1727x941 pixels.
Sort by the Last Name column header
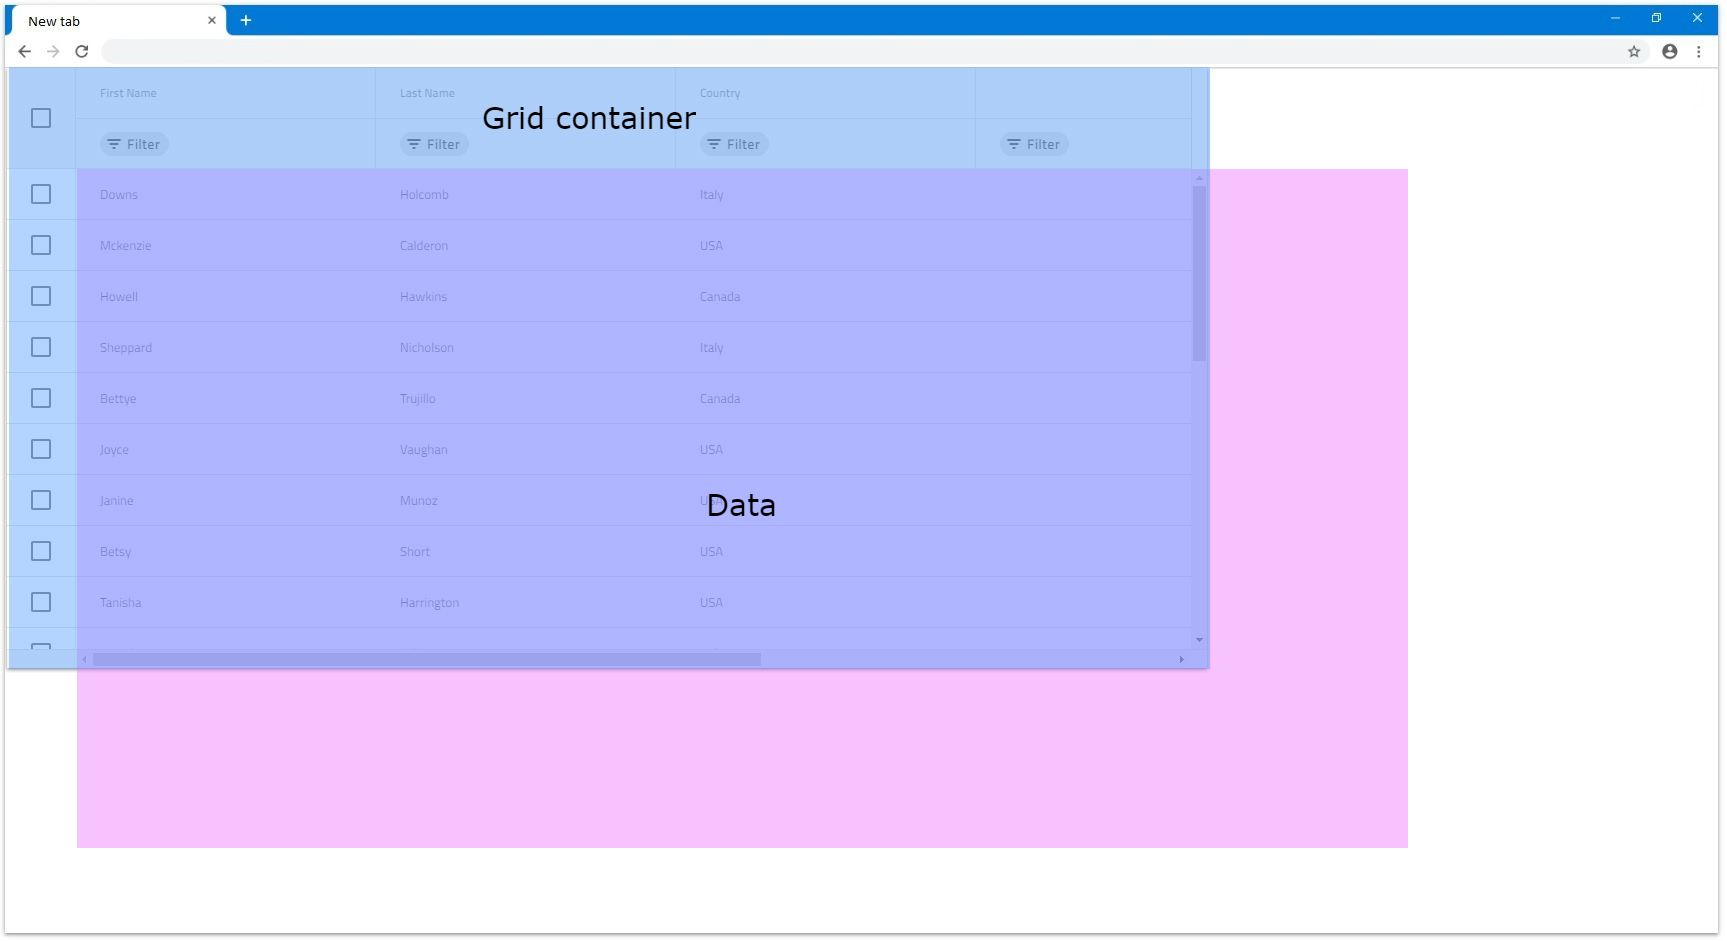(x=427, y=93)
